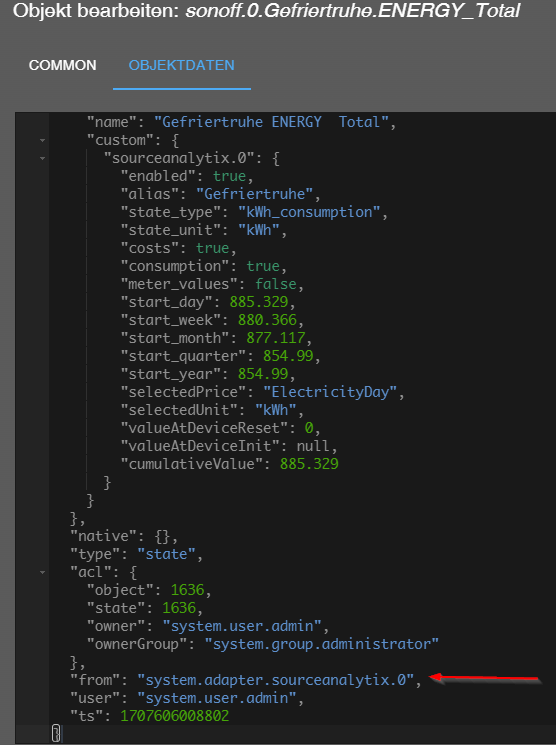Click the start_year value 854.99
This screenshot has width=556, height=745.
(263, 374)
